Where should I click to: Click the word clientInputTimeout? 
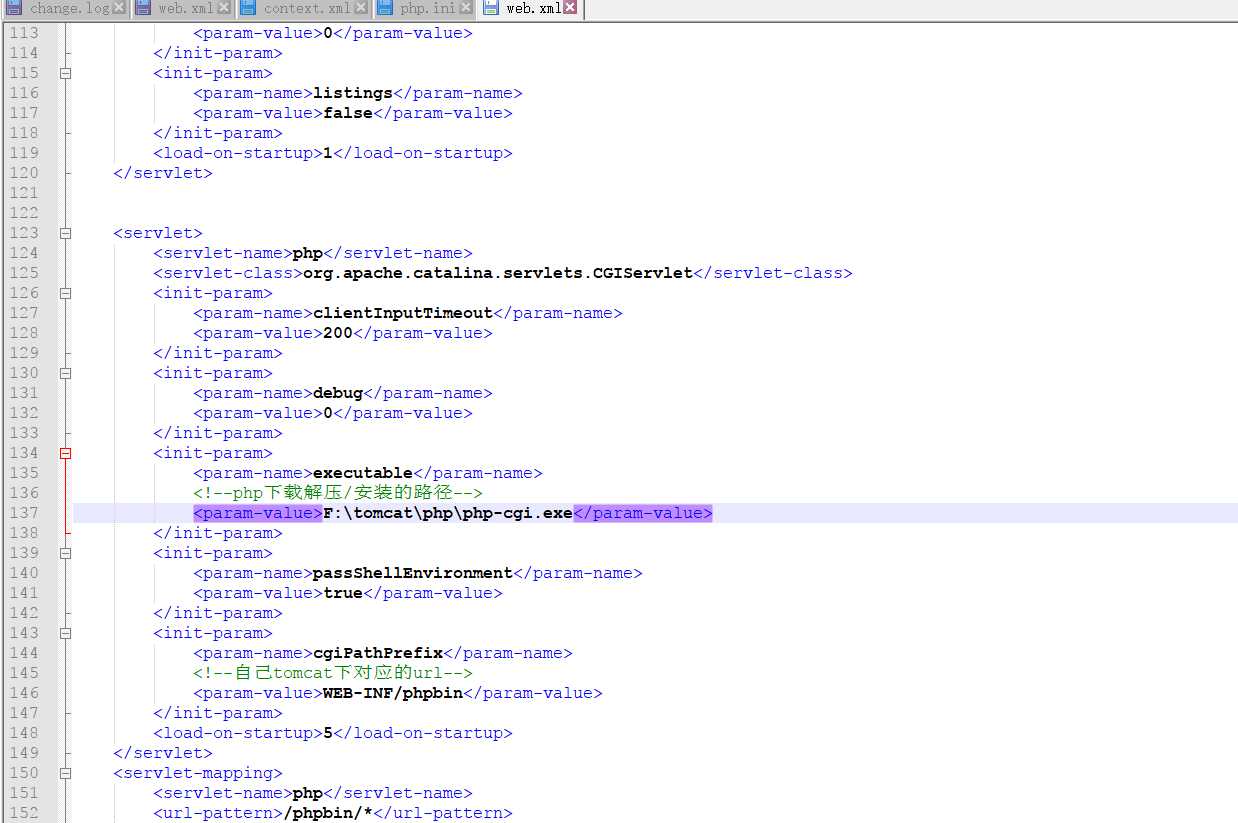[x=403, y=313]
